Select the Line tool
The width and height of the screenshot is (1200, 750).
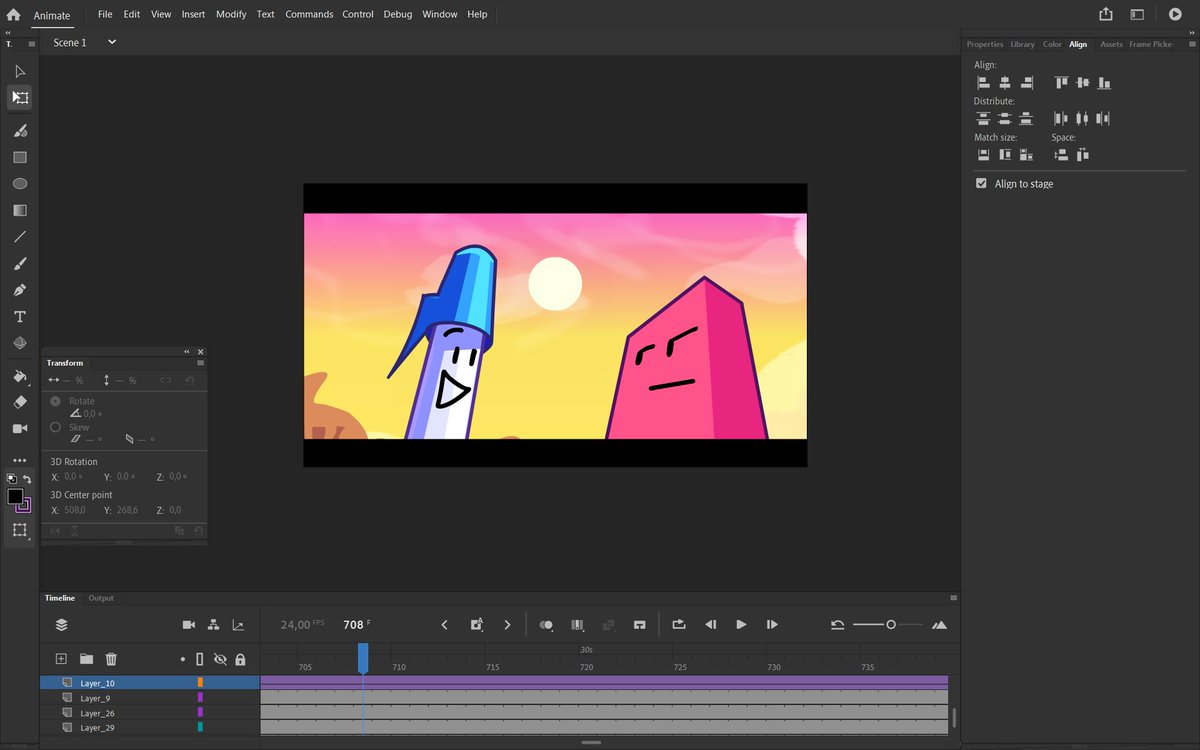click(x=19, y=237)
